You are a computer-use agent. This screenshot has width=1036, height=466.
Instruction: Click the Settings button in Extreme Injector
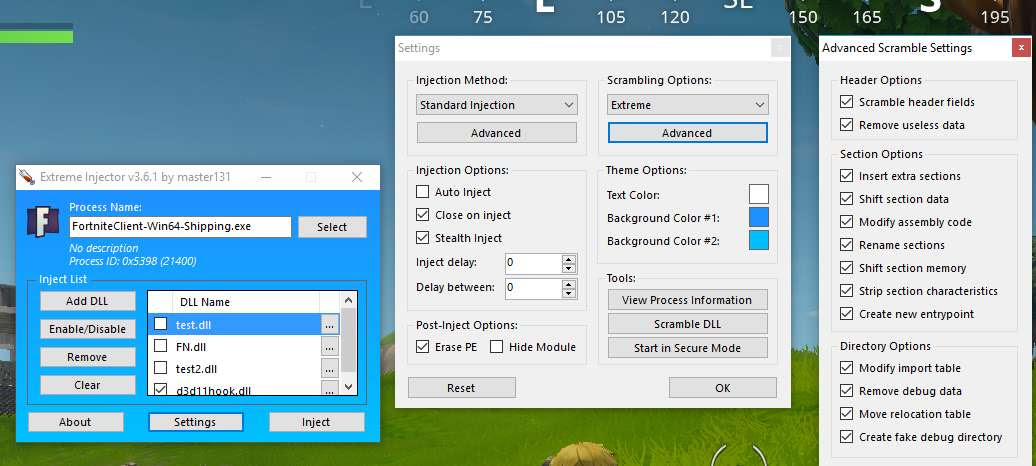196,422
